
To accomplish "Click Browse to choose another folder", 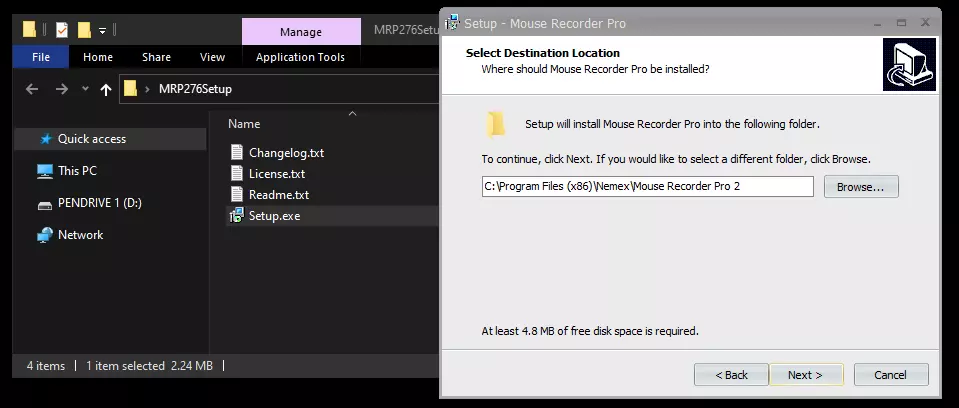I will click(x=861, y=187).
